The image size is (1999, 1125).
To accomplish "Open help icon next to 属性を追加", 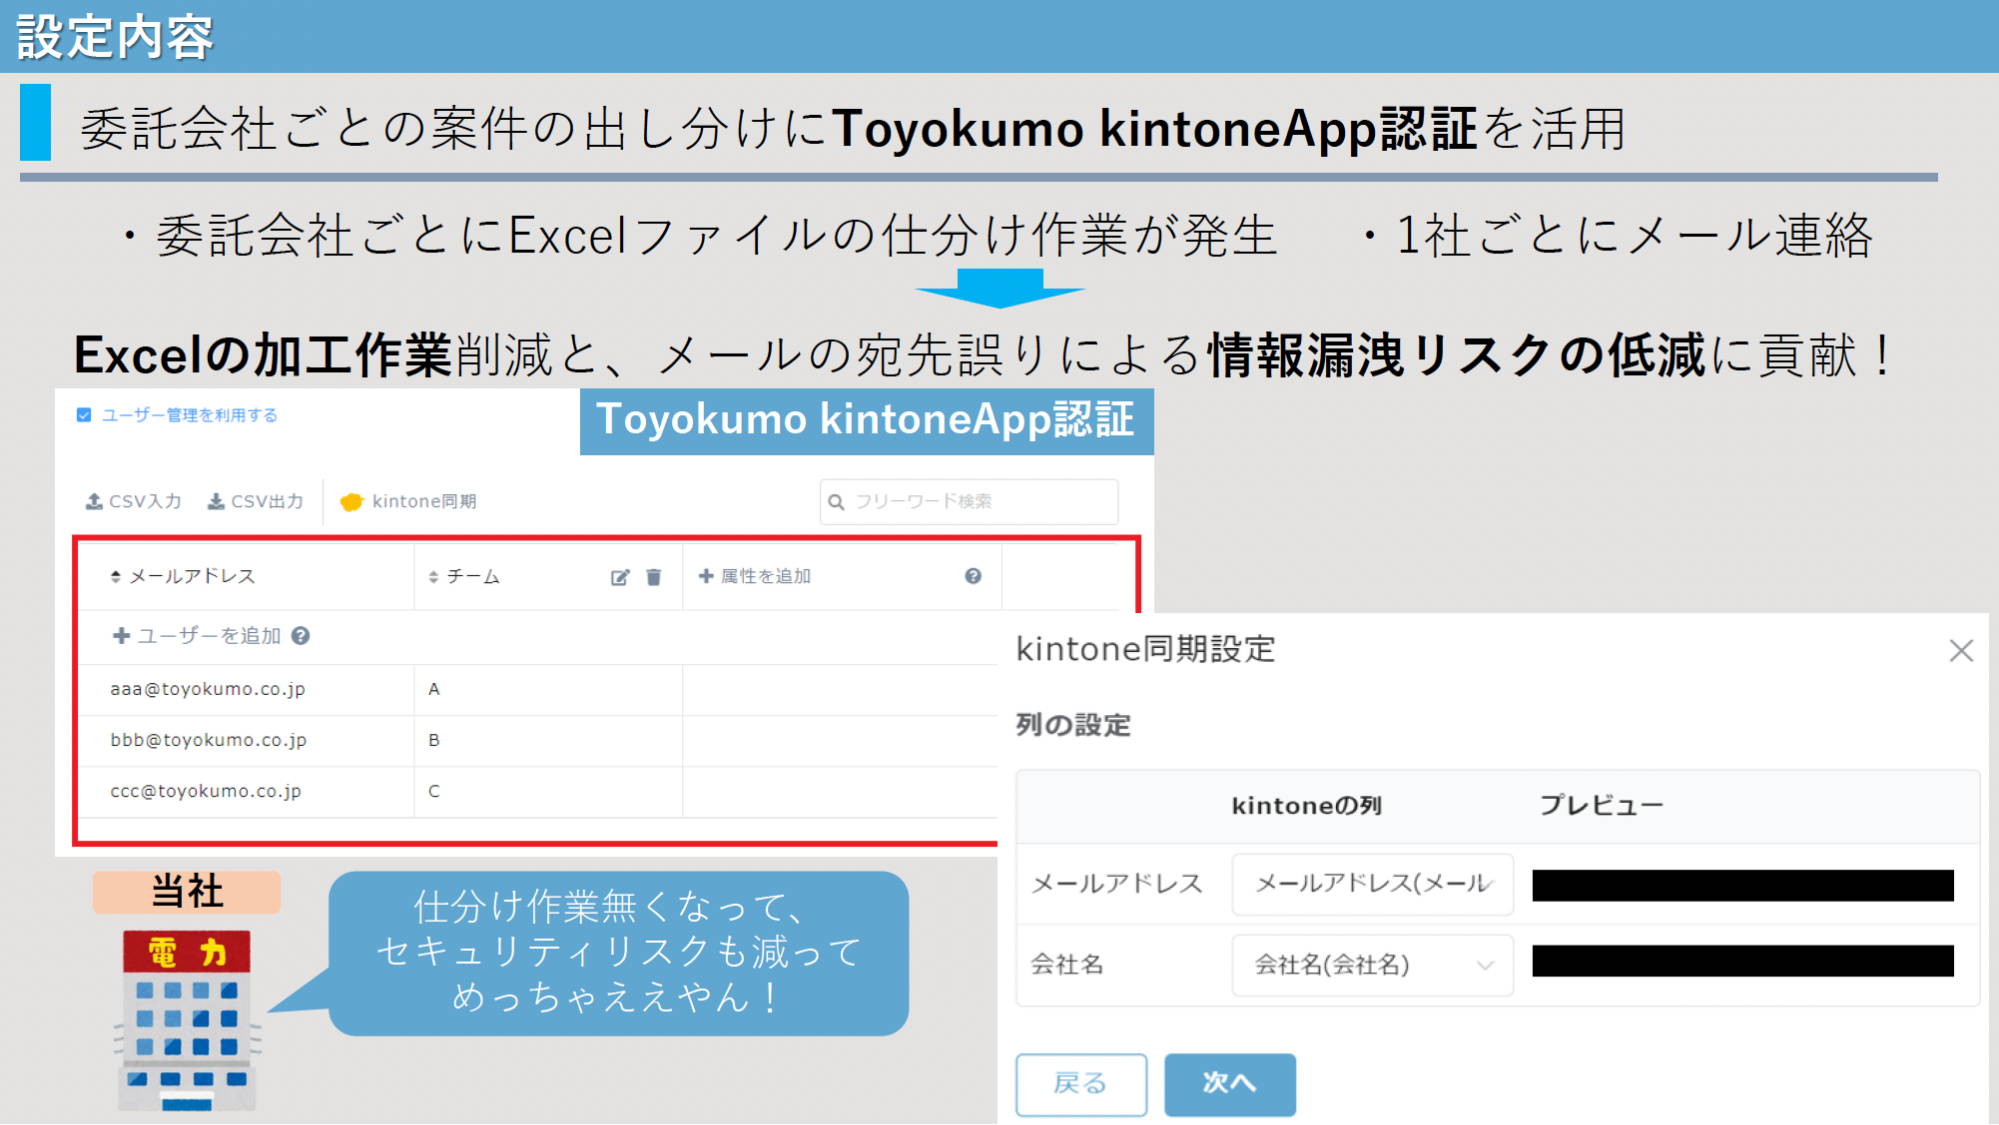I will point(973,576).
